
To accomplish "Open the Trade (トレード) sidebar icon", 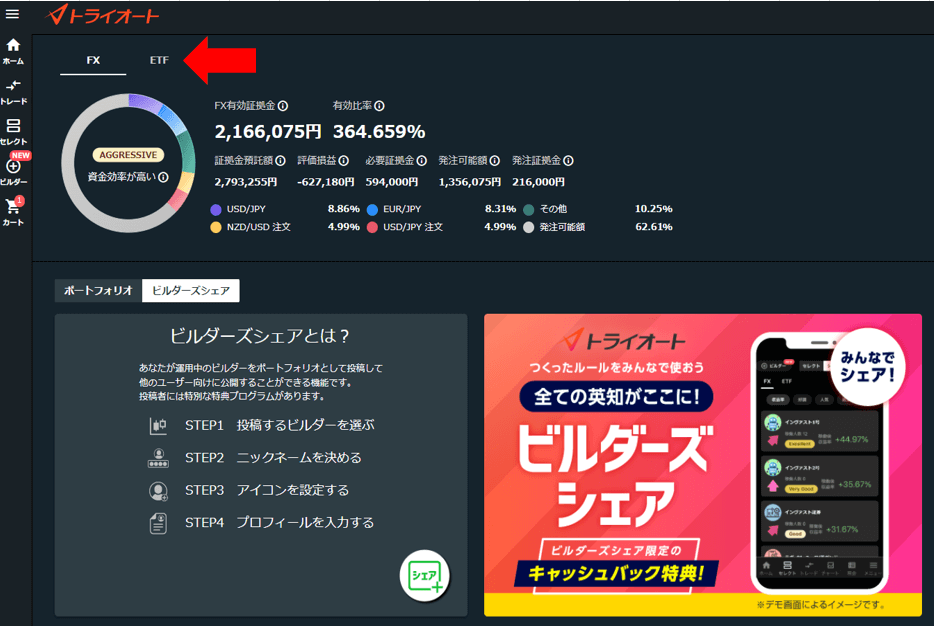I will click(x=13, y=92).
